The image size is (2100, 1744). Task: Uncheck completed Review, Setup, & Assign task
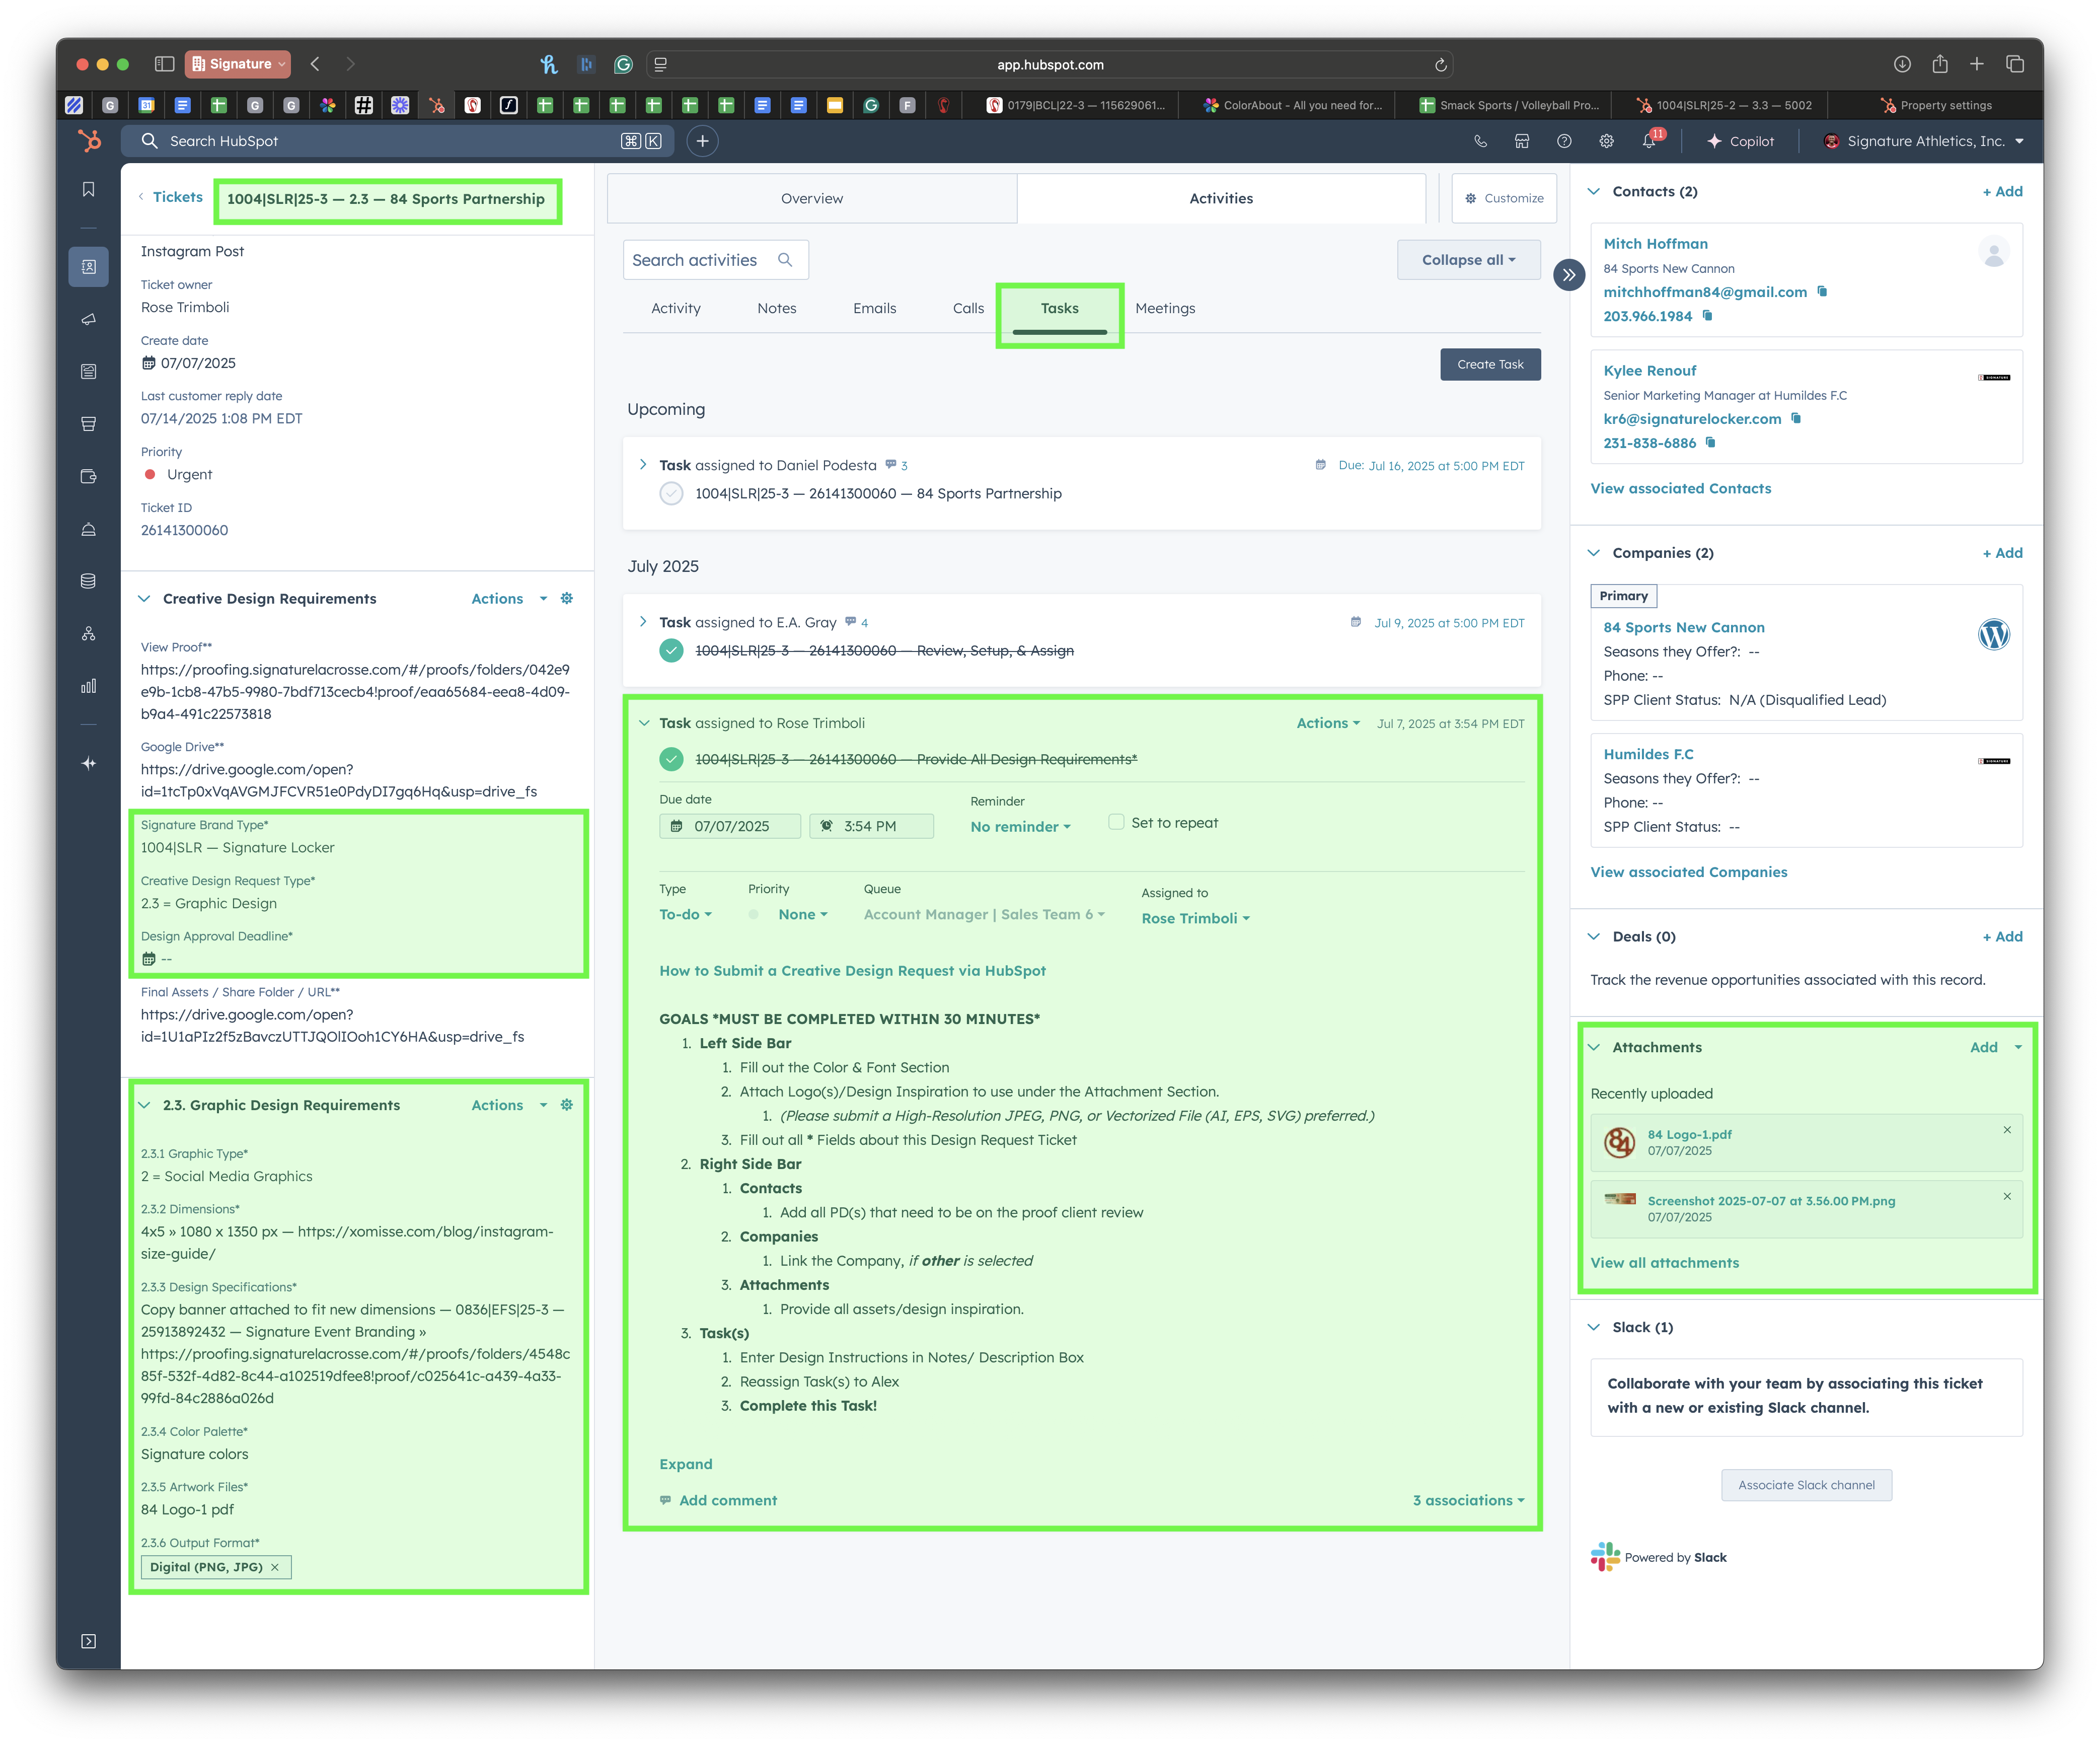coord(671,651)
